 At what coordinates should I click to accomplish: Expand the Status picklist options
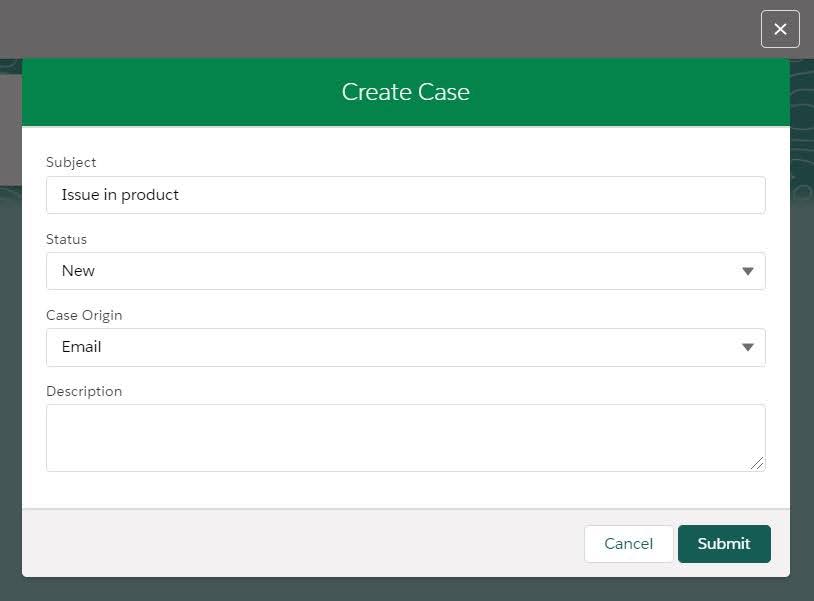pos(748,270)
